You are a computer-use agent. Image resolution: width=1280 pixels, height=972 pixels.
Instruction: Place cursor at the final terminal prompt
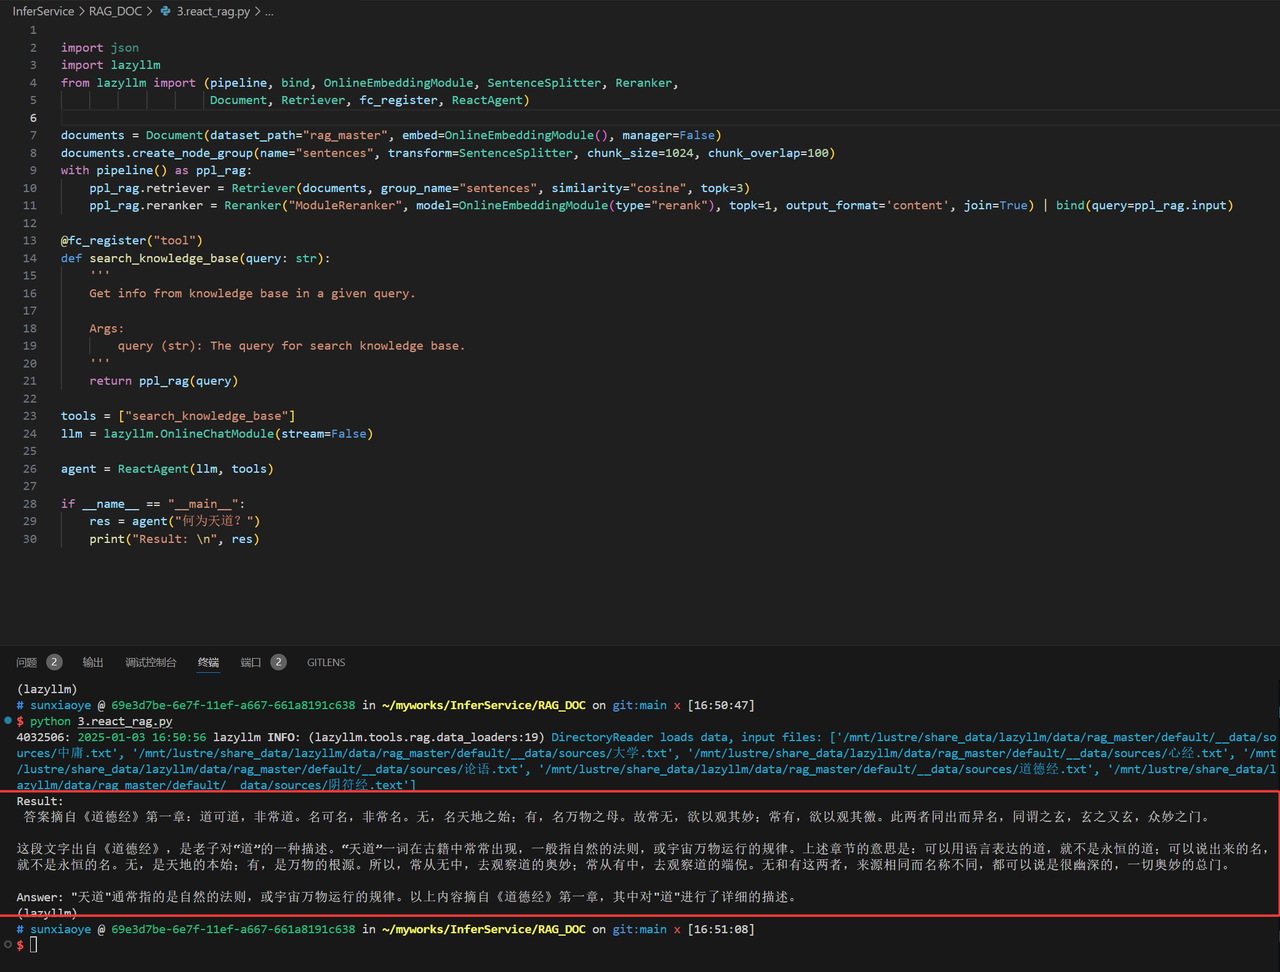coord(33,945)
